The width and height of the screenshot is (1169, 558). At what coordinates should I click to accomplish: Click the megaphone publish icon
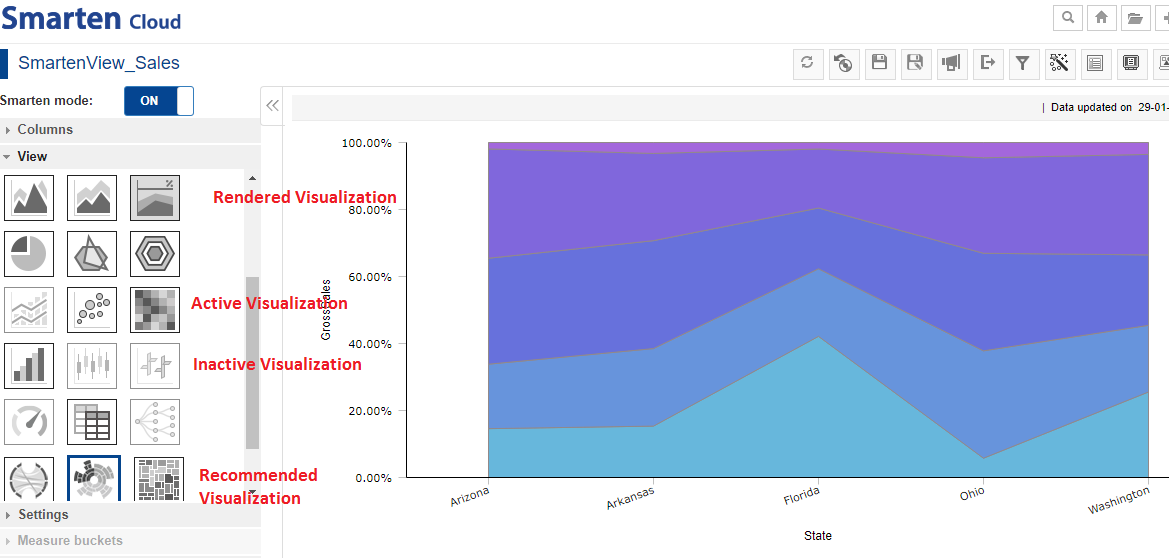click(951, 63)
